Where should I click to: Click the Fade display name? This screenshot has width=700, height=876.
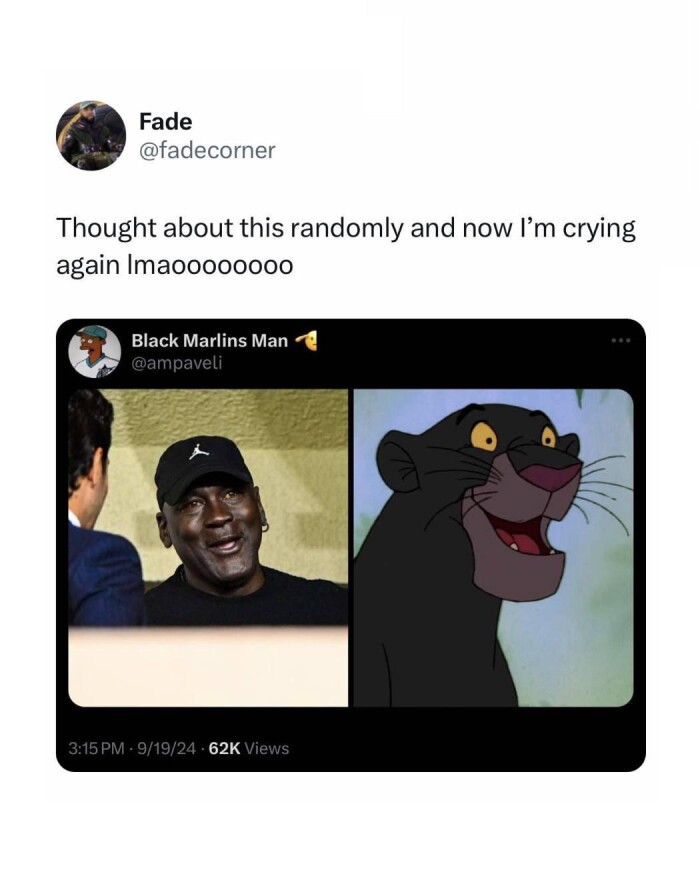(165, 122)
